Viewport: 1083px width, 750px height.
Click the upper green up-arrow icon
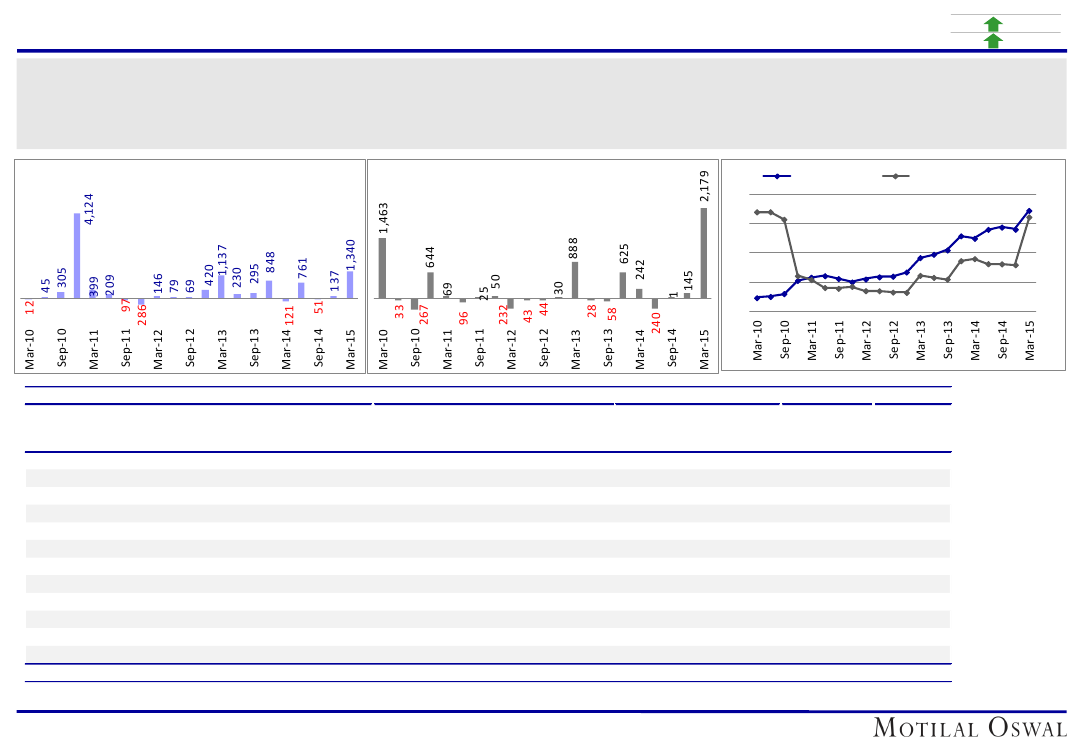[x=993, y=24]
